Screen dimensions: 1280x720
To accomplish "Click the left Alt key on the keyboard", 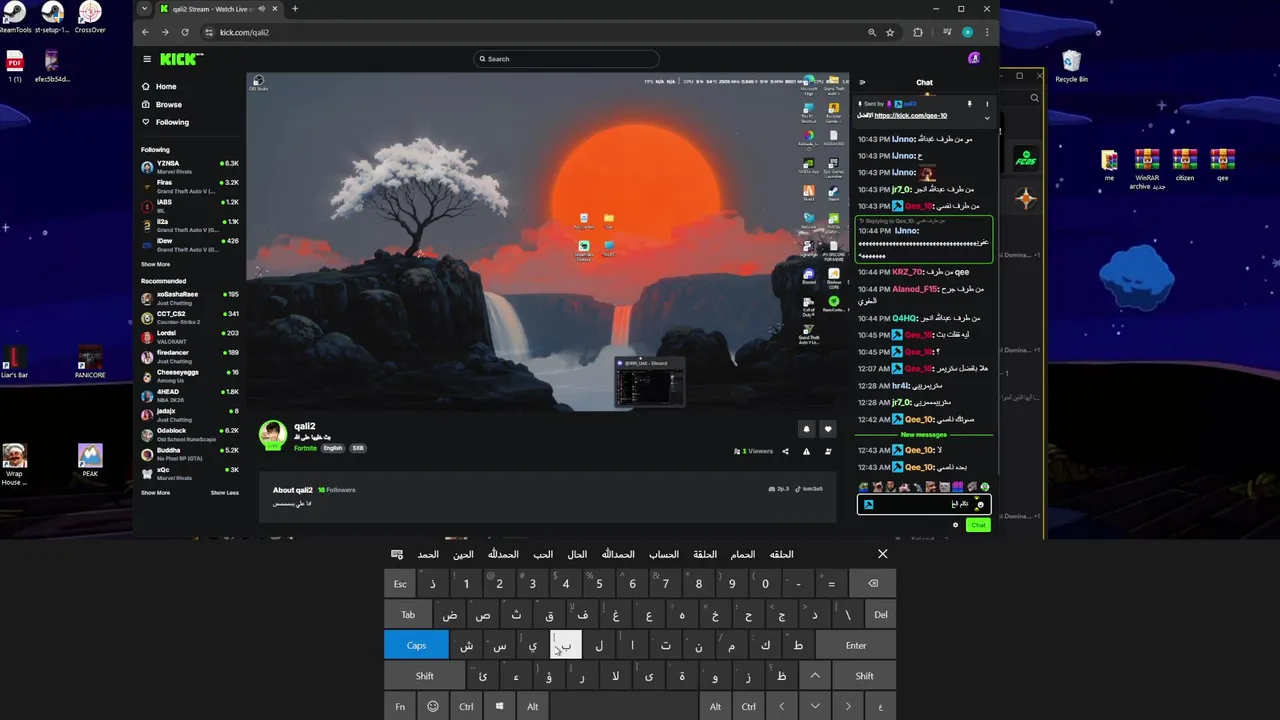I will (x=532, y=706).
